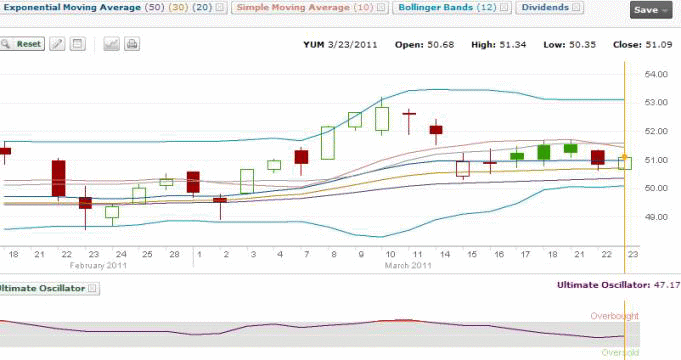Open the Save dropdown button

(651, 10)
